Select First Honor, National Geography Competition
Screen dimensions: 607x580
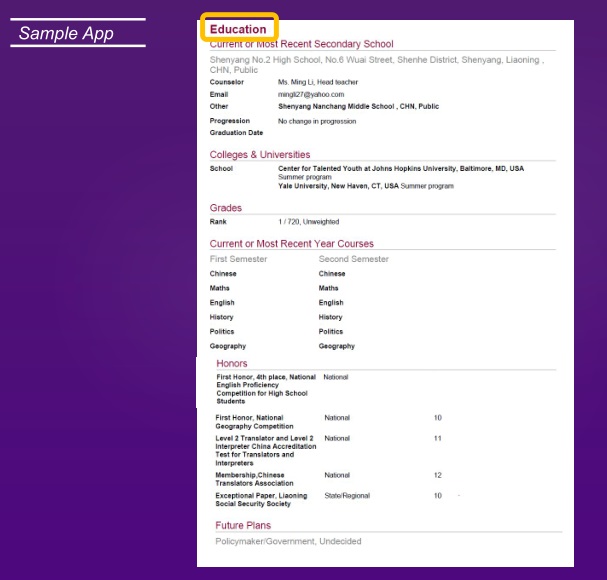click(254, 422)
